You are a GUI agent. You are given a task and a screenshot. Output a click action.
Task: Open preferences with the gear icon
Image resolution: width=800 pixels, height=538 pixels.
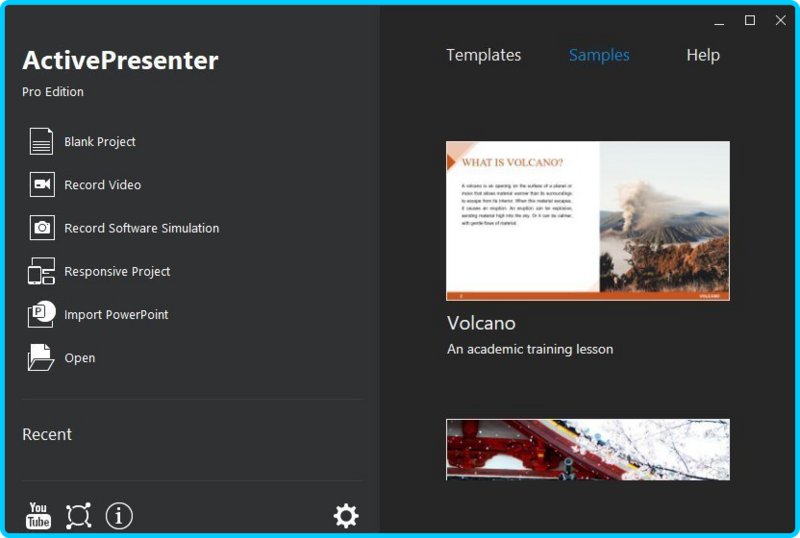[346, 516]
